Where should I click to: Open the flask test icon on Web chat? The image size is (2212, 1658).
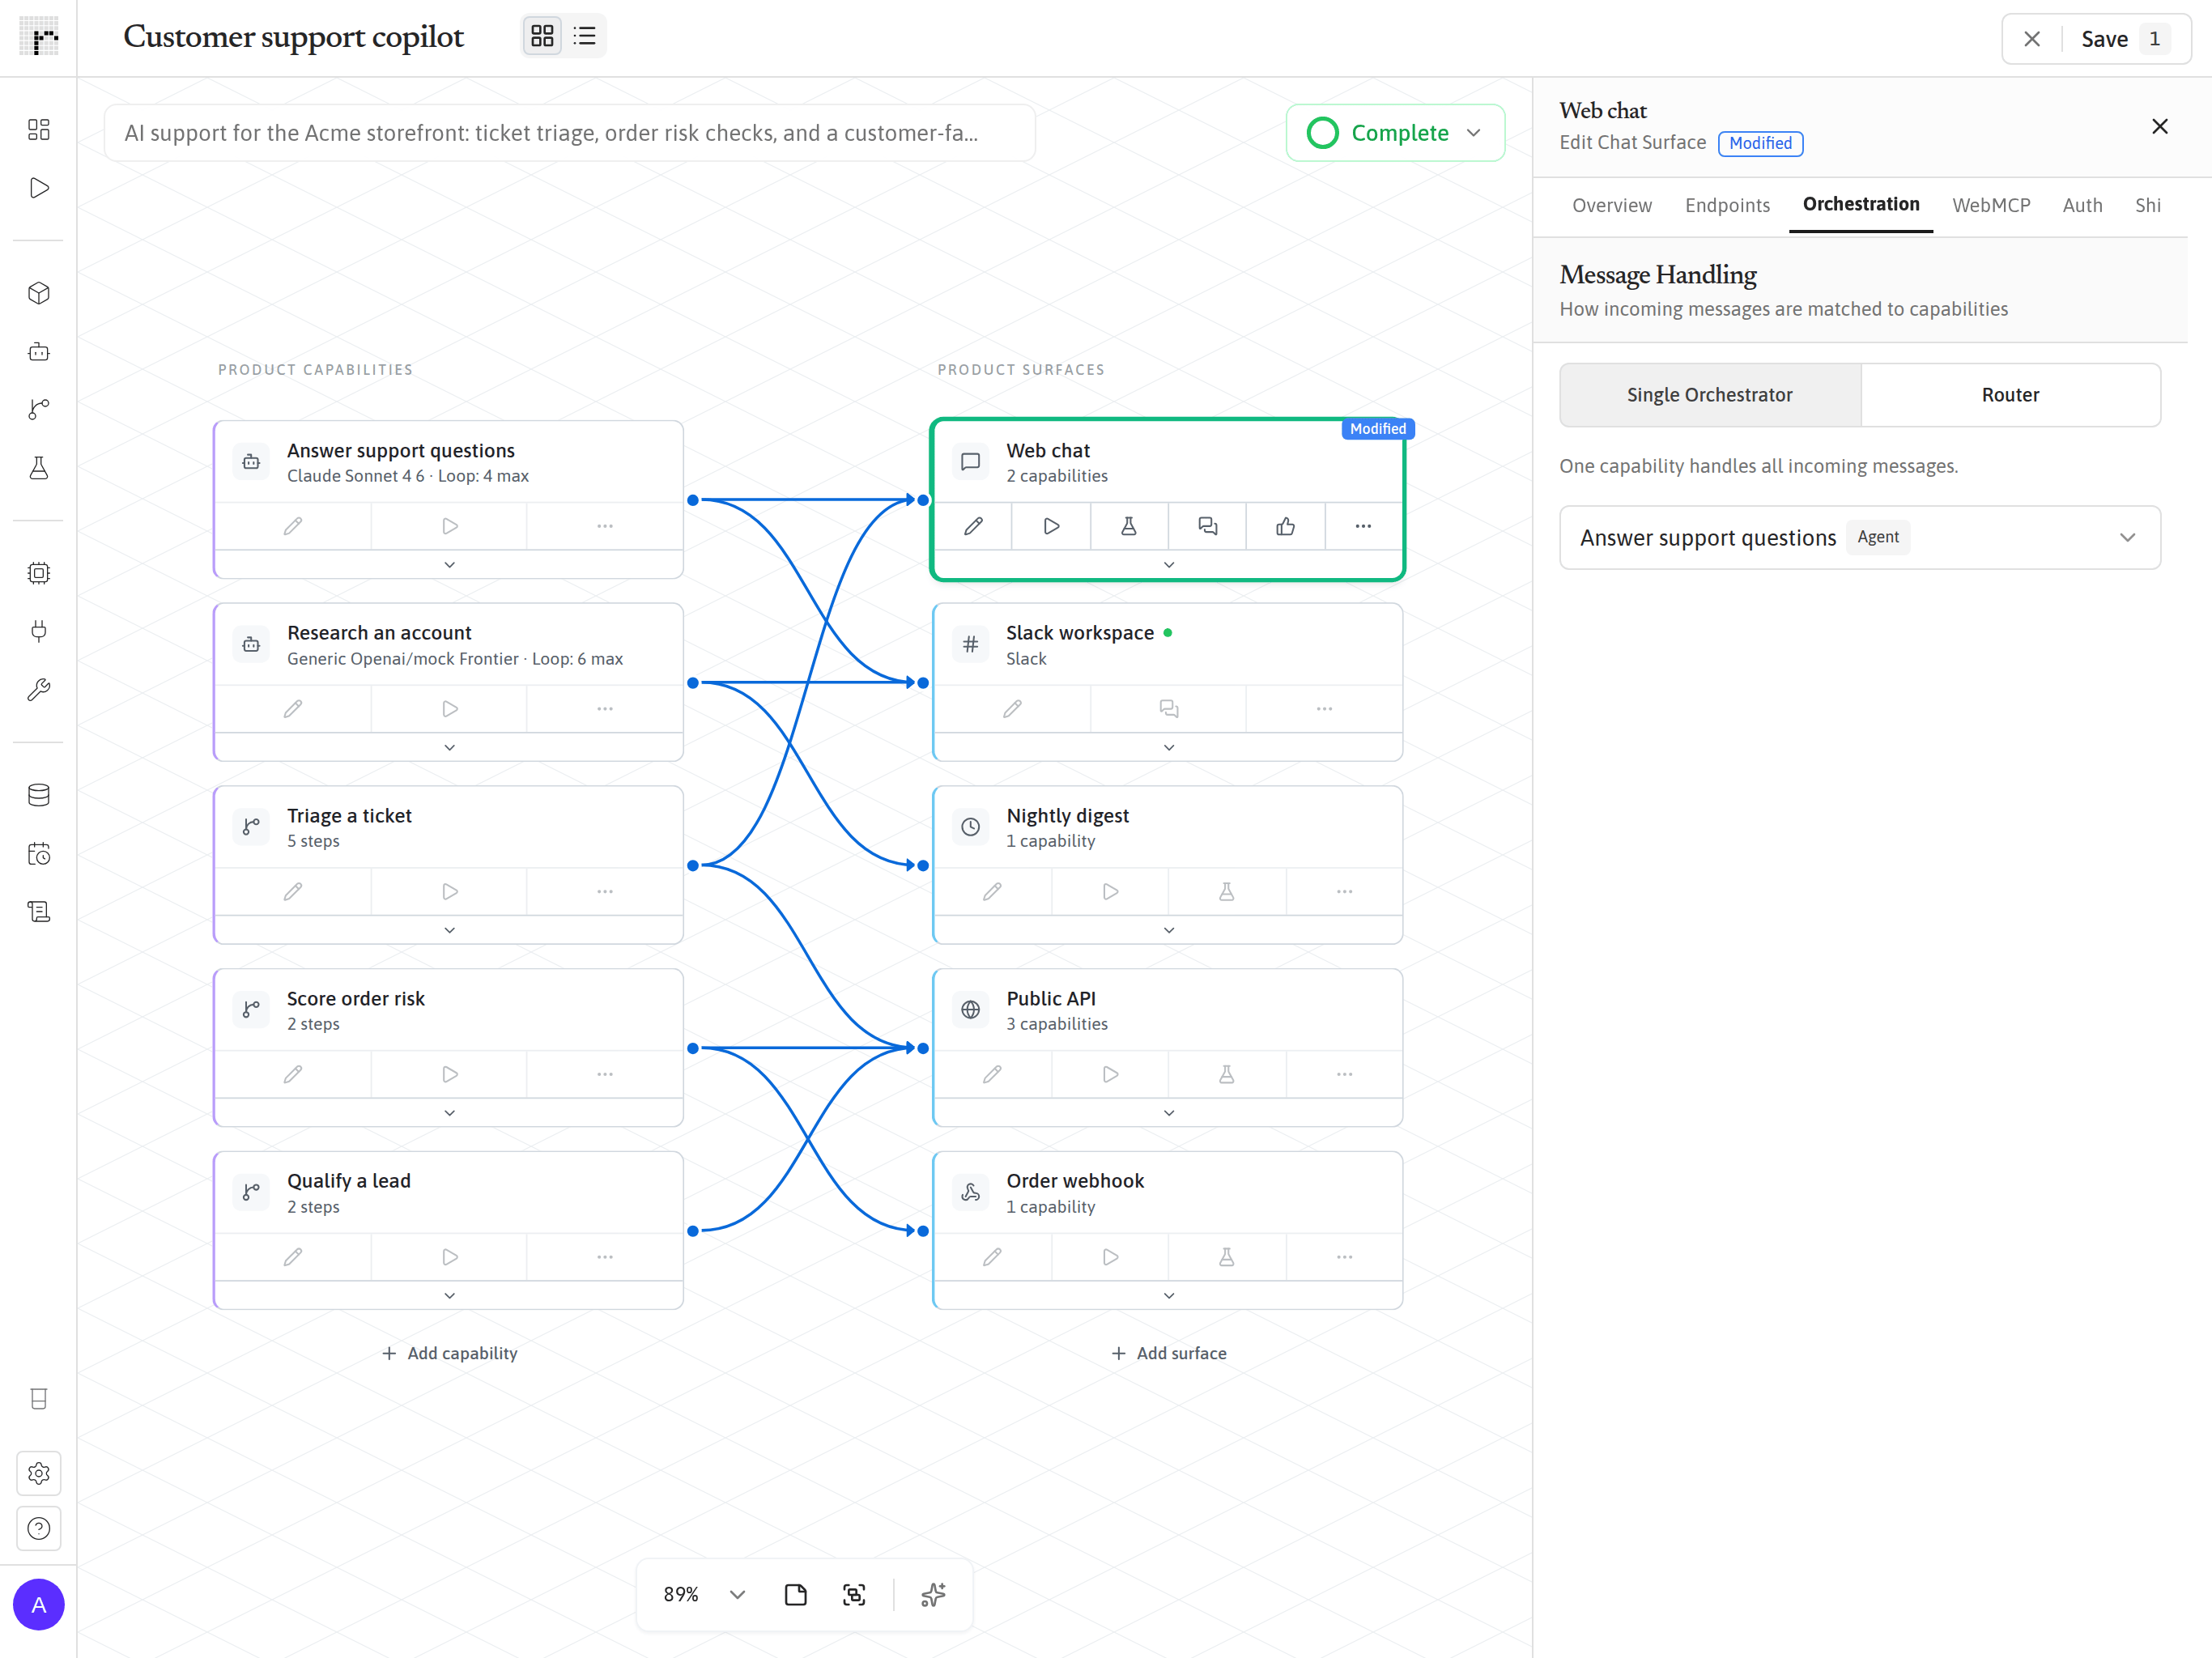1129,526
